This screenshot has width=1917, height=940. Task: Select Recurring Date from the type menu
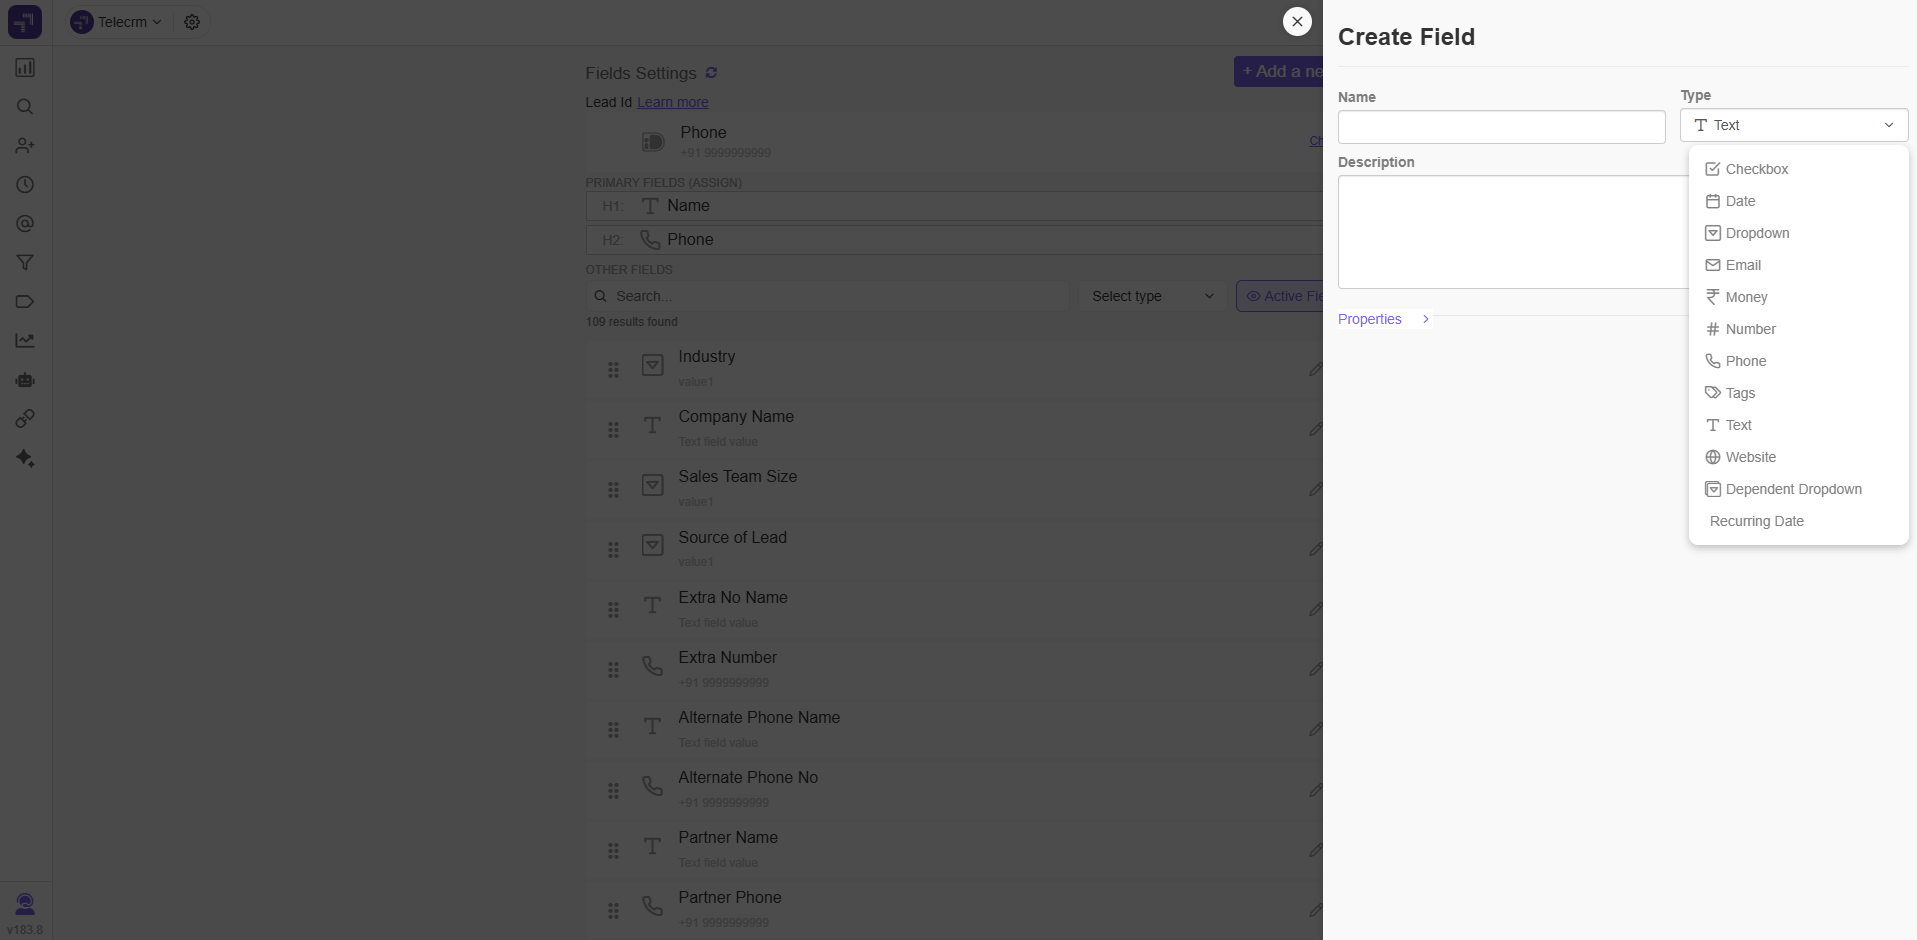(x=1756, y=520)
